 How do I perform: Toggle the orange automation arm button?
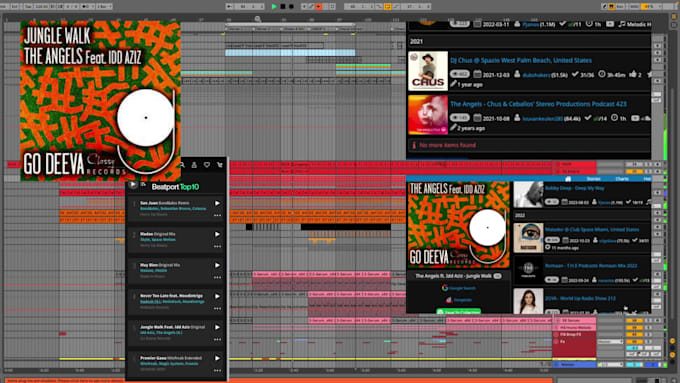(x=318, y=7)
